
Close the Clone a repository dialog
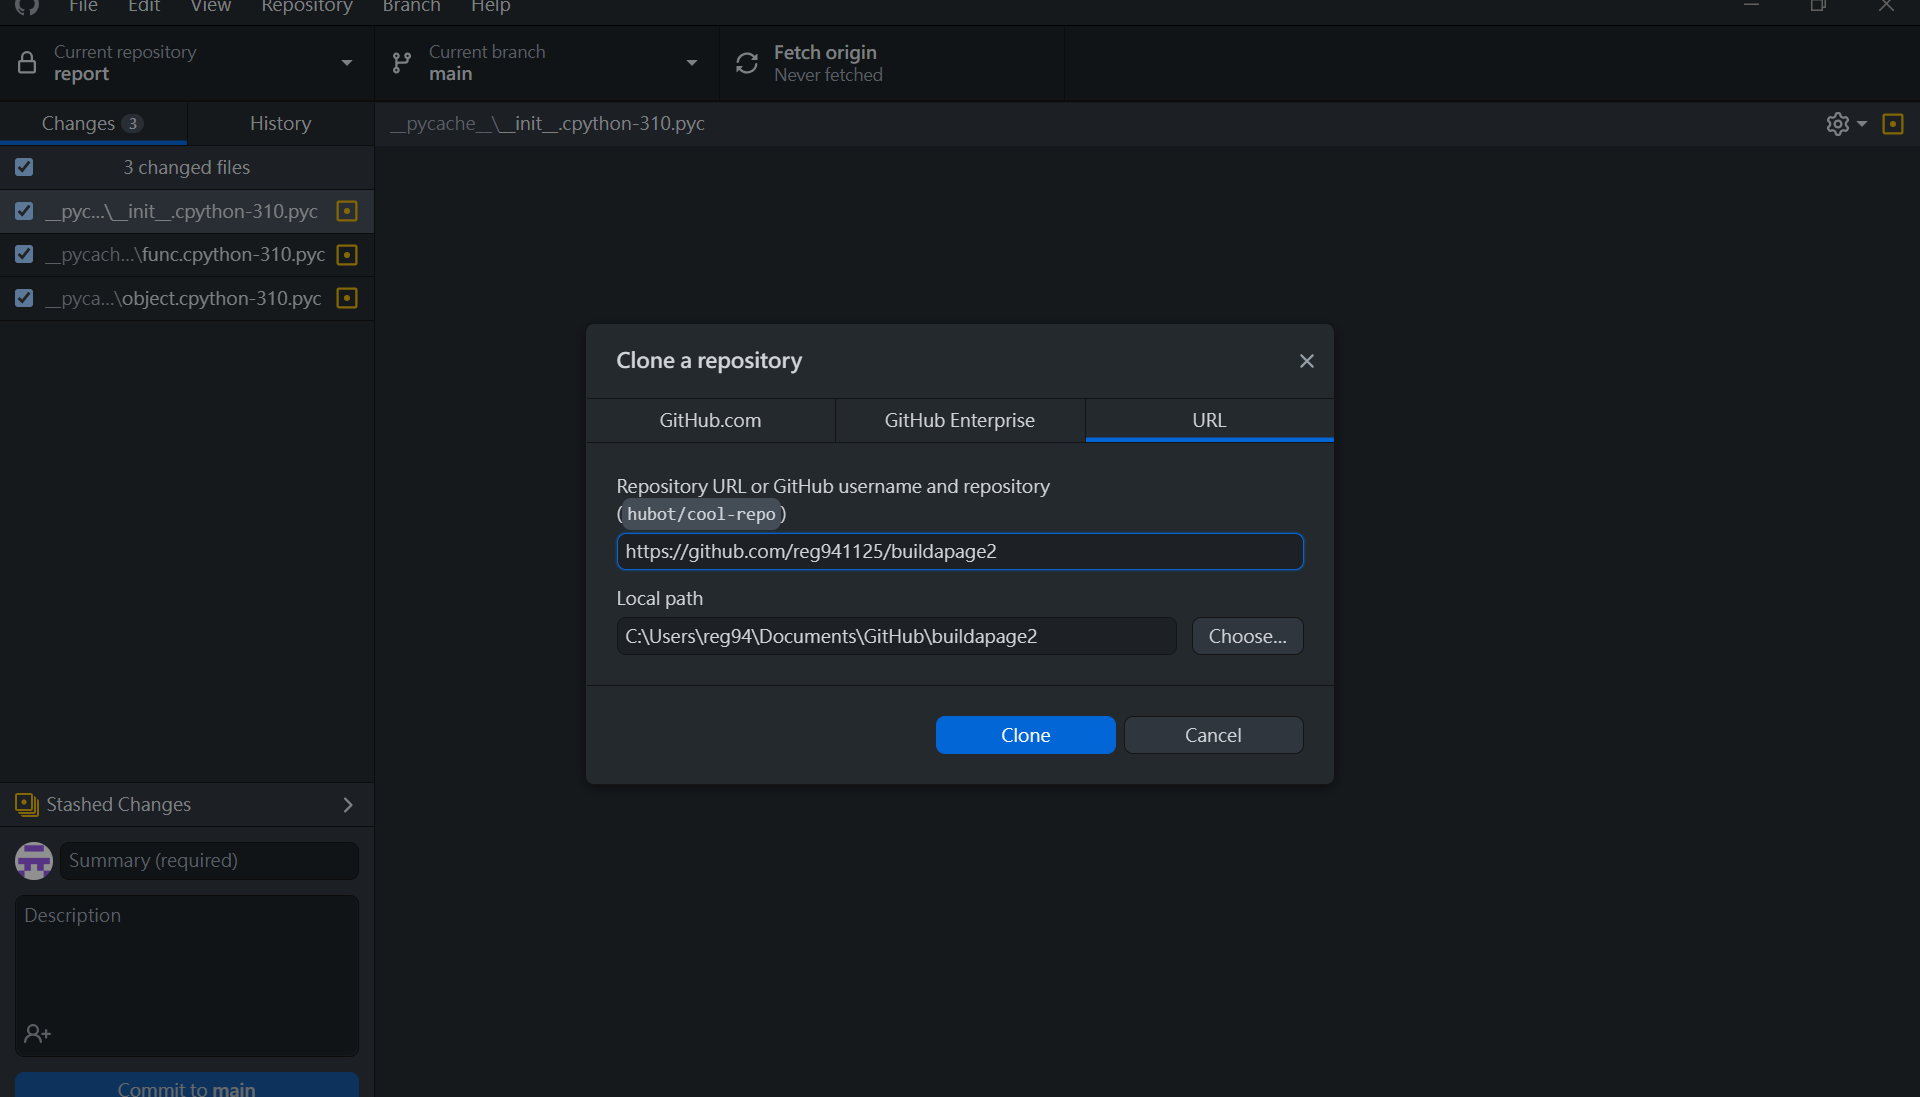click(1306, 361)
